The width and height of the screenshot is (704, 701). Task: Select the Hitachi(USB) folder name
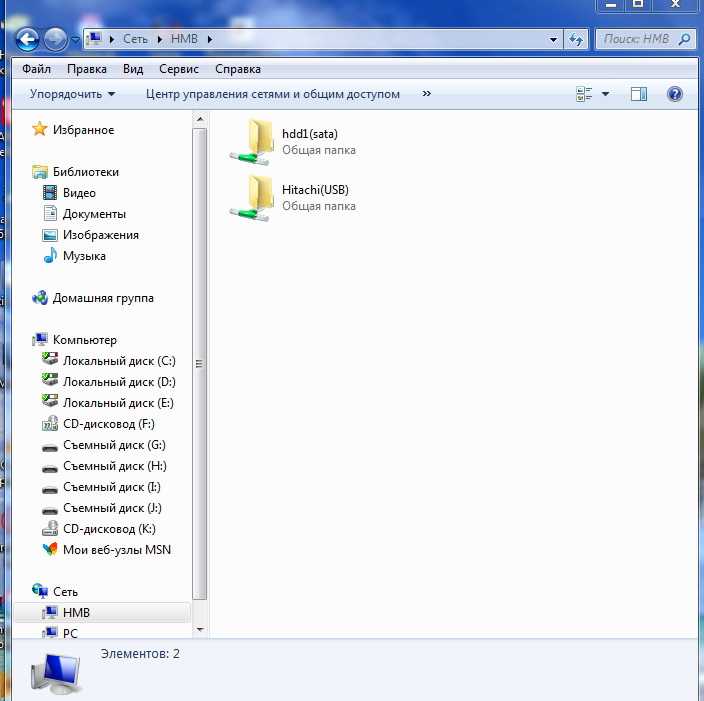coord(315,190)
